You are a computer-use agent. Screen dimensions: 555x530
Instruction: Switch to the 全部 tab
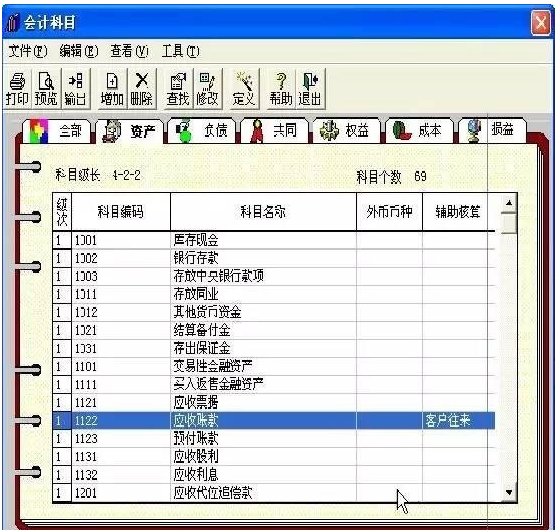tap(57, 131)
